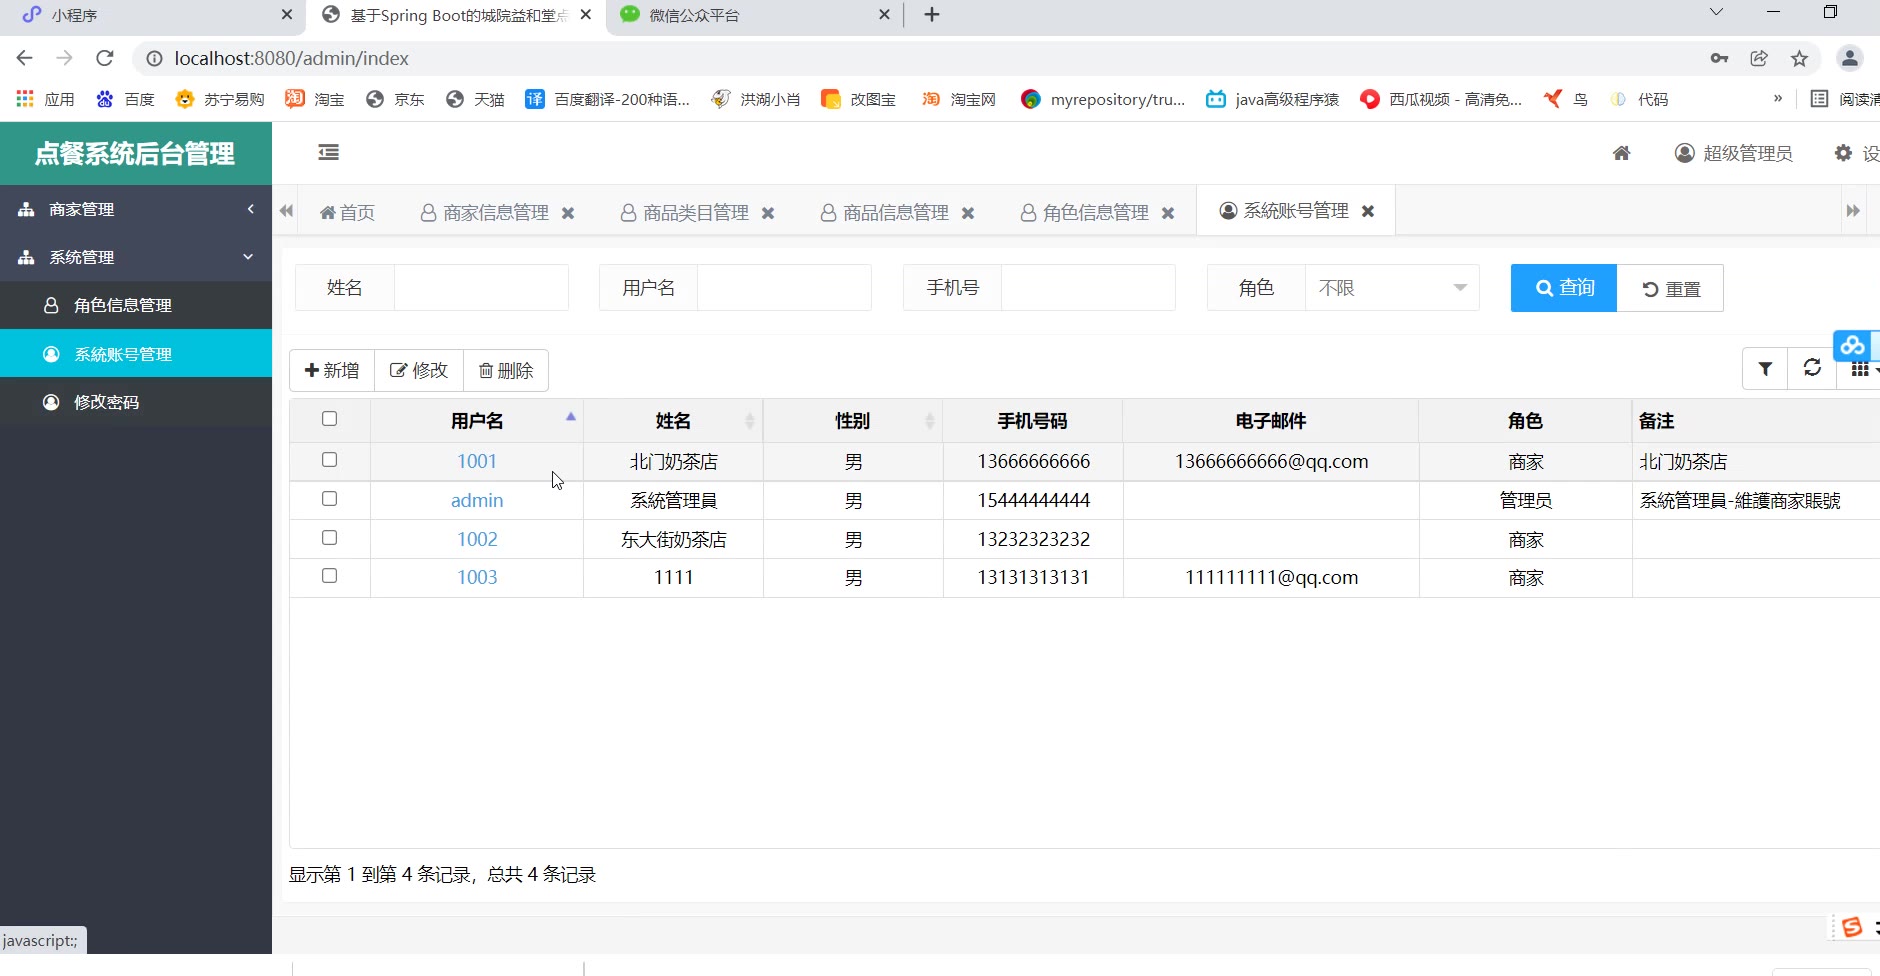
Task: Open 修改密码 in the sidebar
Action: click(106, 402)
